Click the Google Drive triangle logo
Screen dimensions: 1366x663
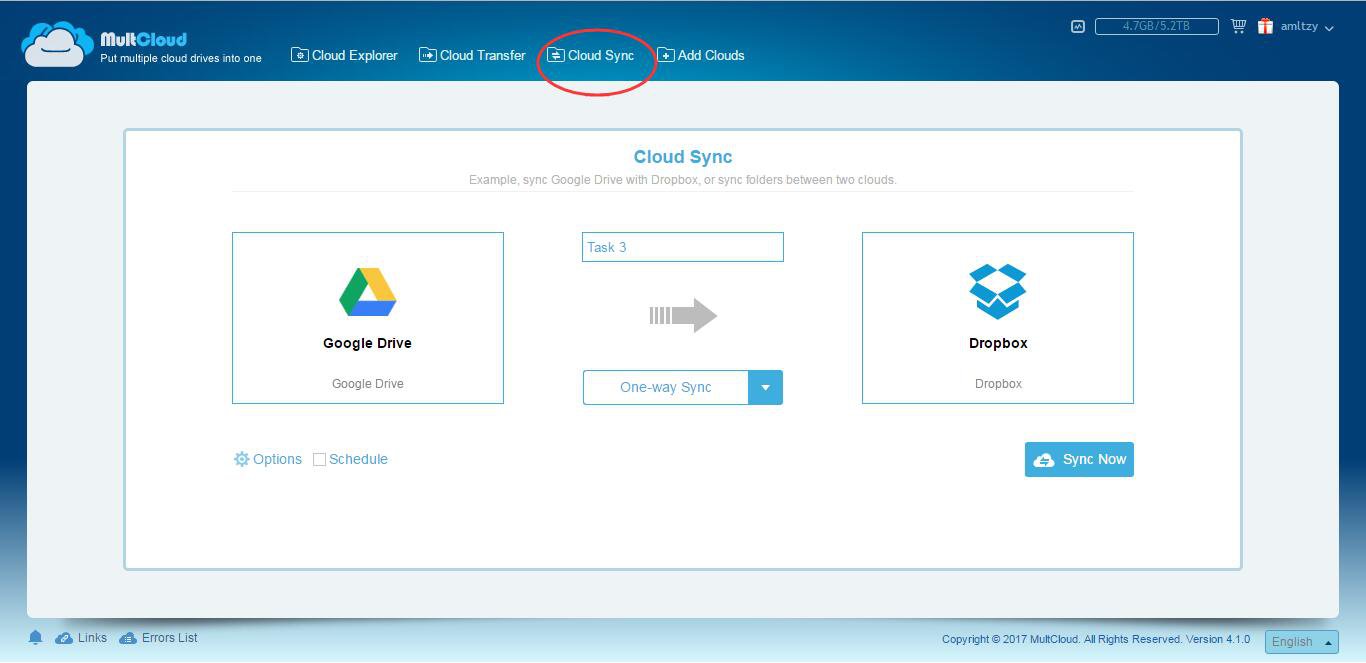(368, 292)
